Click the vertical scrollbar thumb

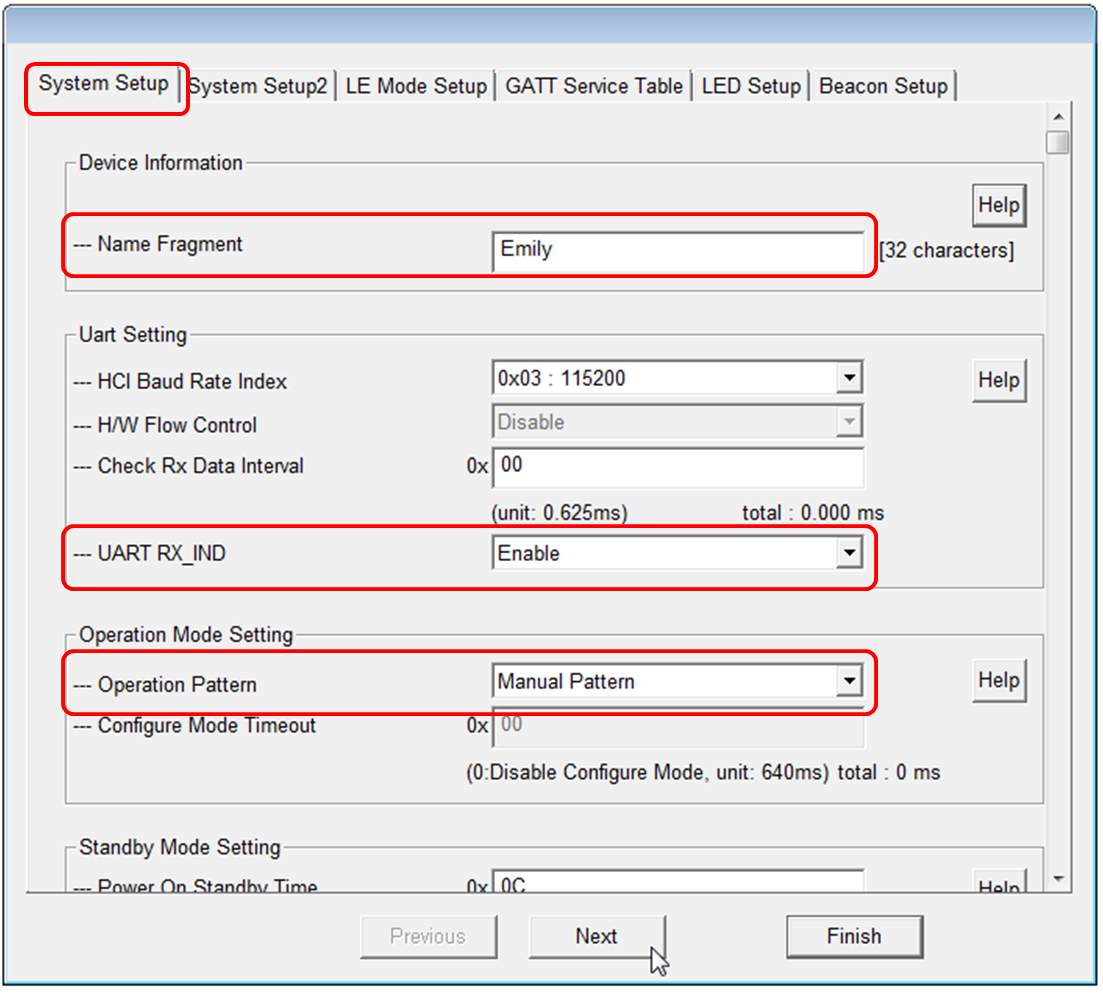coord(1059,142)
